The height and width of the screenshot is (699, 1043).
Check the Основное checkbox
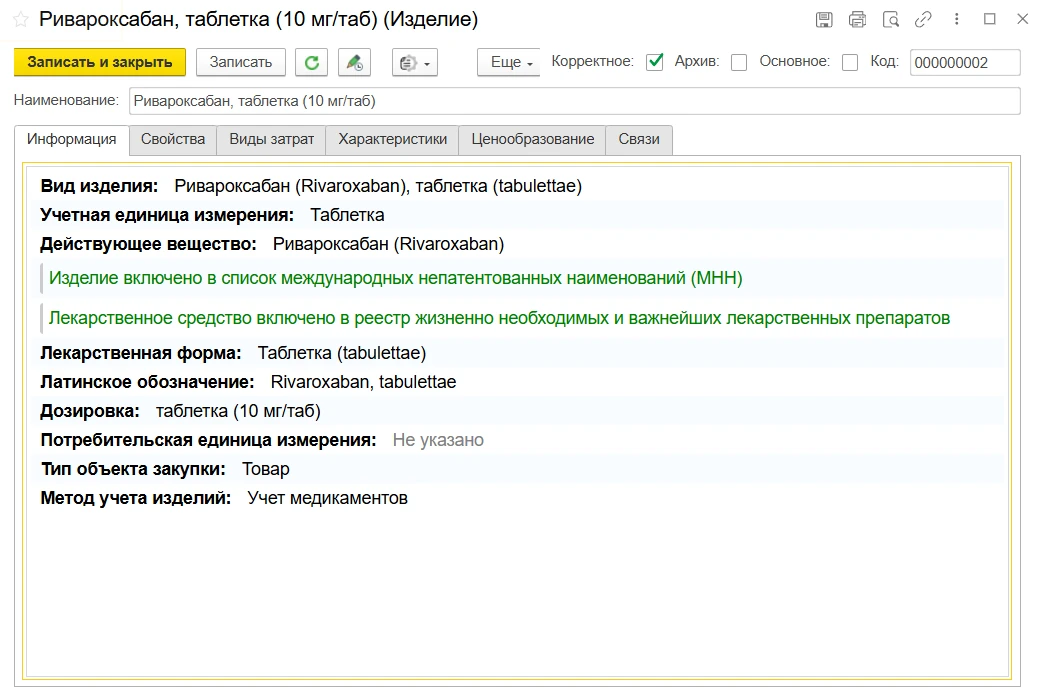[850, 63]
